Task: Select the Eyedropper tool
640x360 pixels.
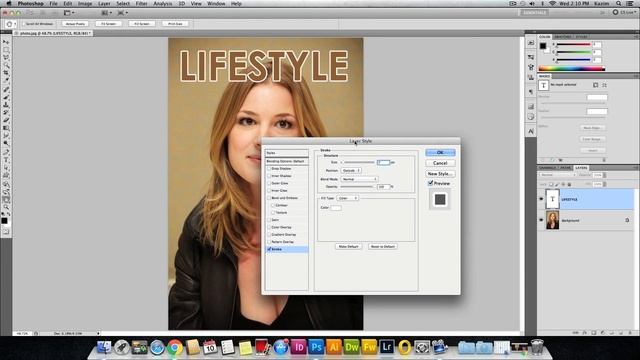Action: pos(6,81)
